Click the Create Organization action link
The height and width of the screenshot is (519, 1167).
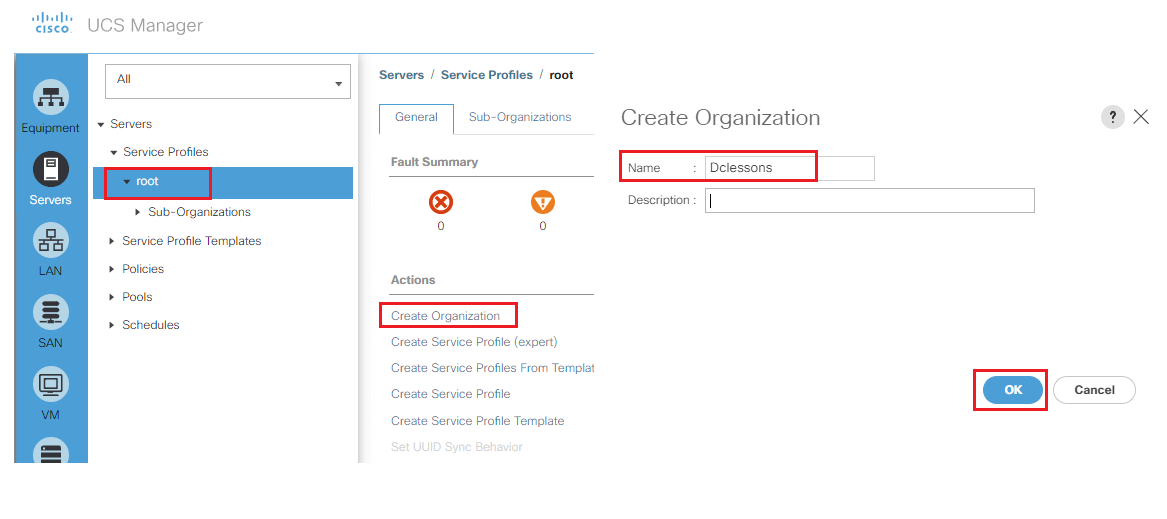click(446, 316)
